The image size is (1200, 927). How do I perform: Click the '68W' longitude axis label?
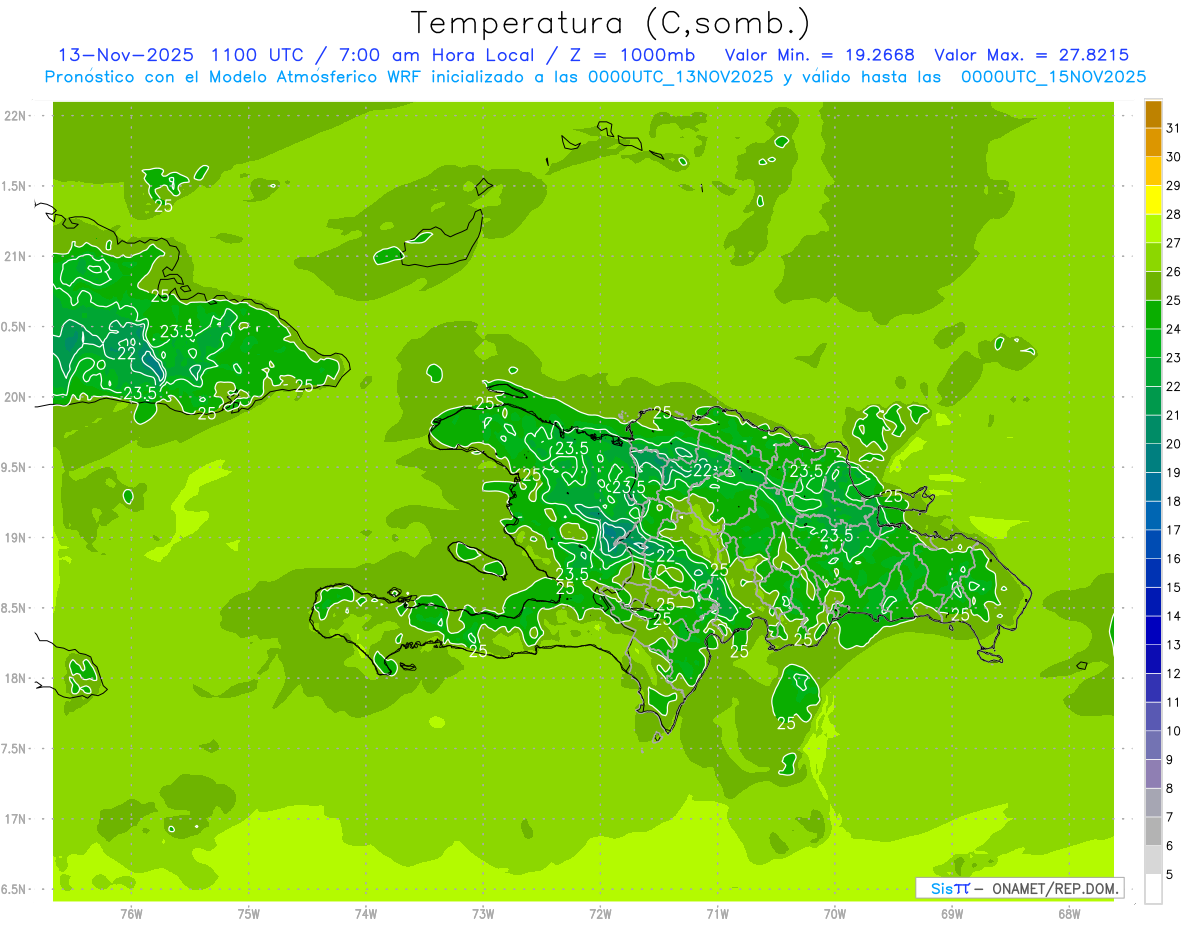[x=1069, y=914]
